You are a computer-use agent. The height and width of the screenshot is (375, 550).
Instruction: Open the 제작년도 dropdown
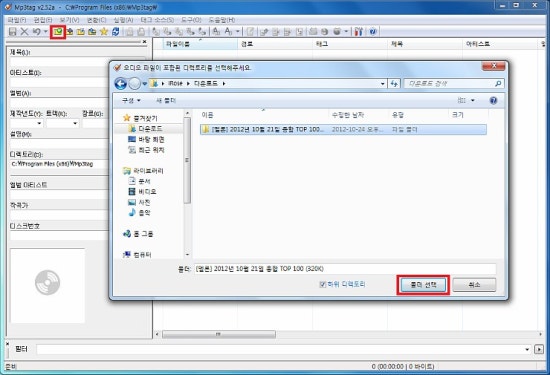click(x=39, y=123)
